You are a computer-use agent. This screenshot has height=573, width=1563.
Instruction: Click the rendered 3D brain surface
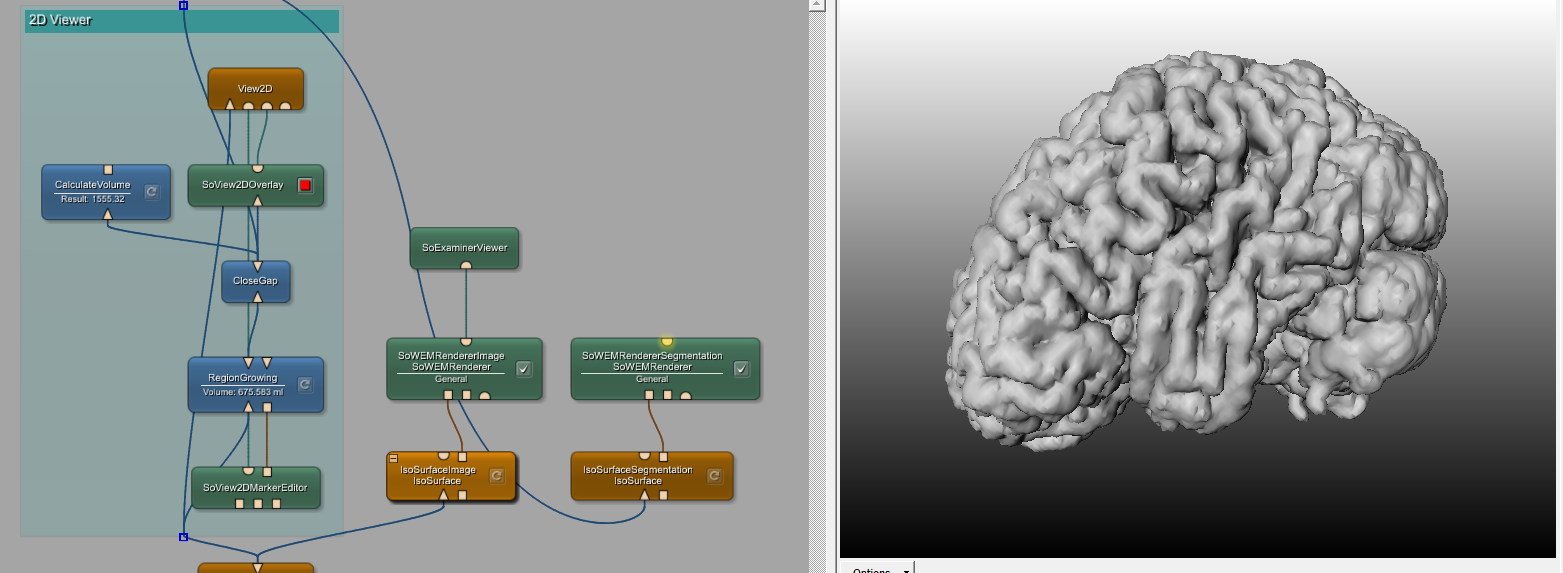[1190, 260]
